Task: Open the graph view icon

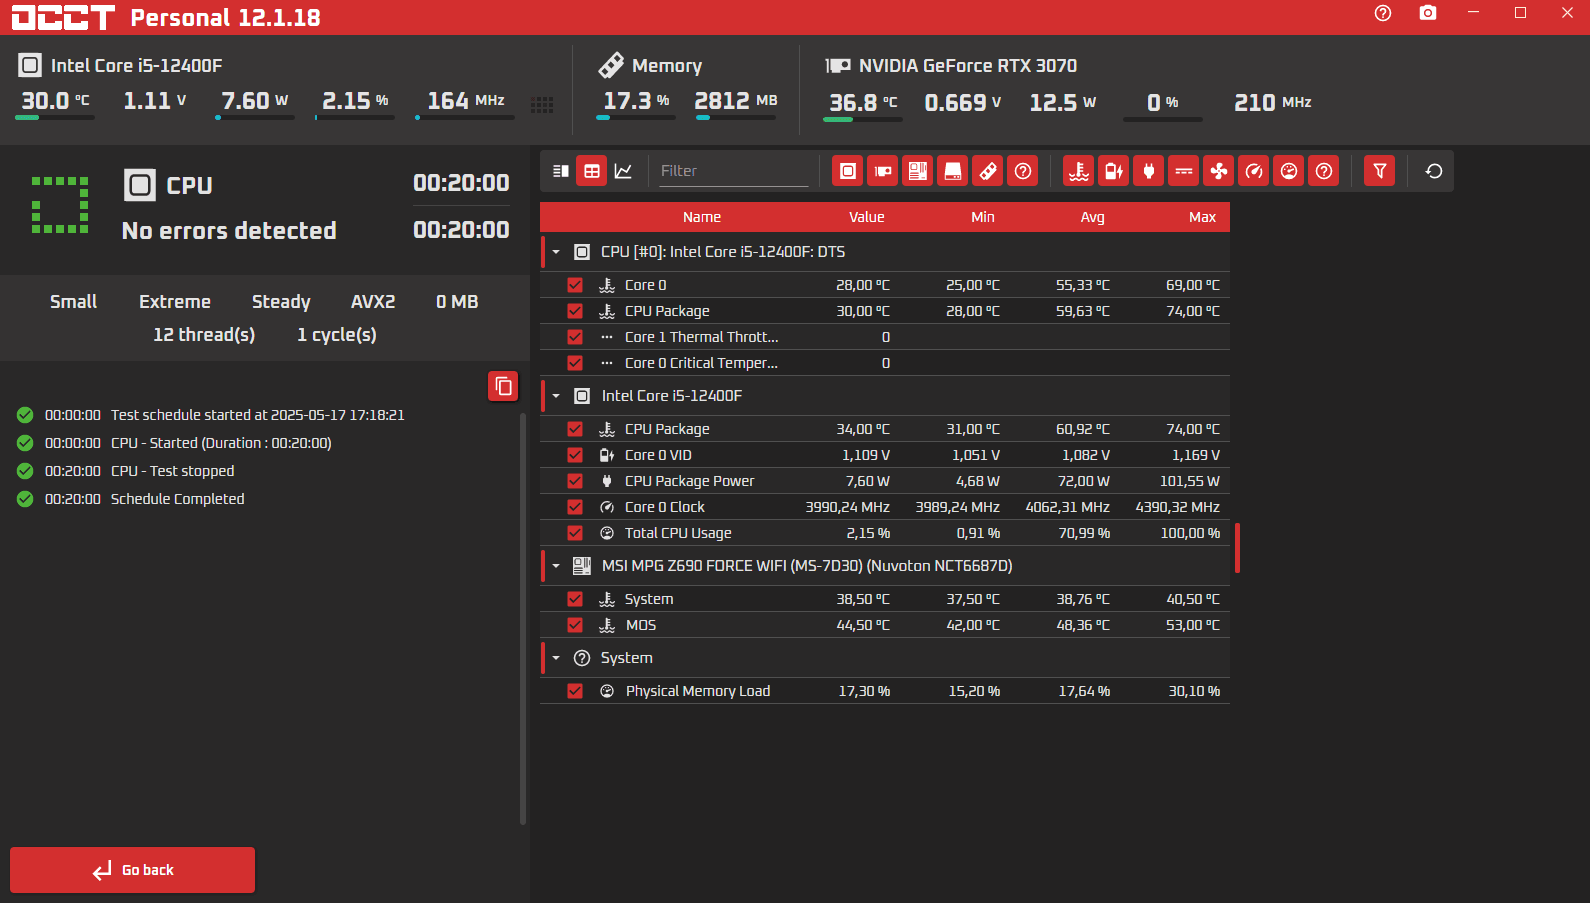Action: tap(623, 171)
